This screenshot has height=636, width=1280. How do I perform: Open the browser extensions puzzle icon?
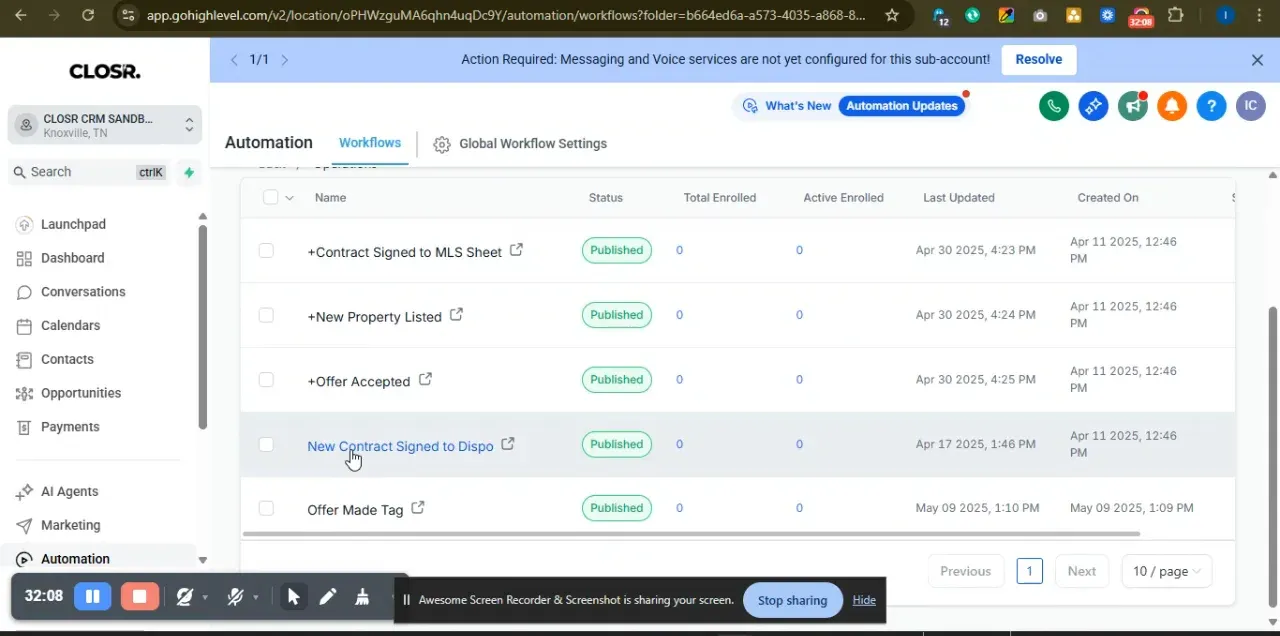[1176, 15]
